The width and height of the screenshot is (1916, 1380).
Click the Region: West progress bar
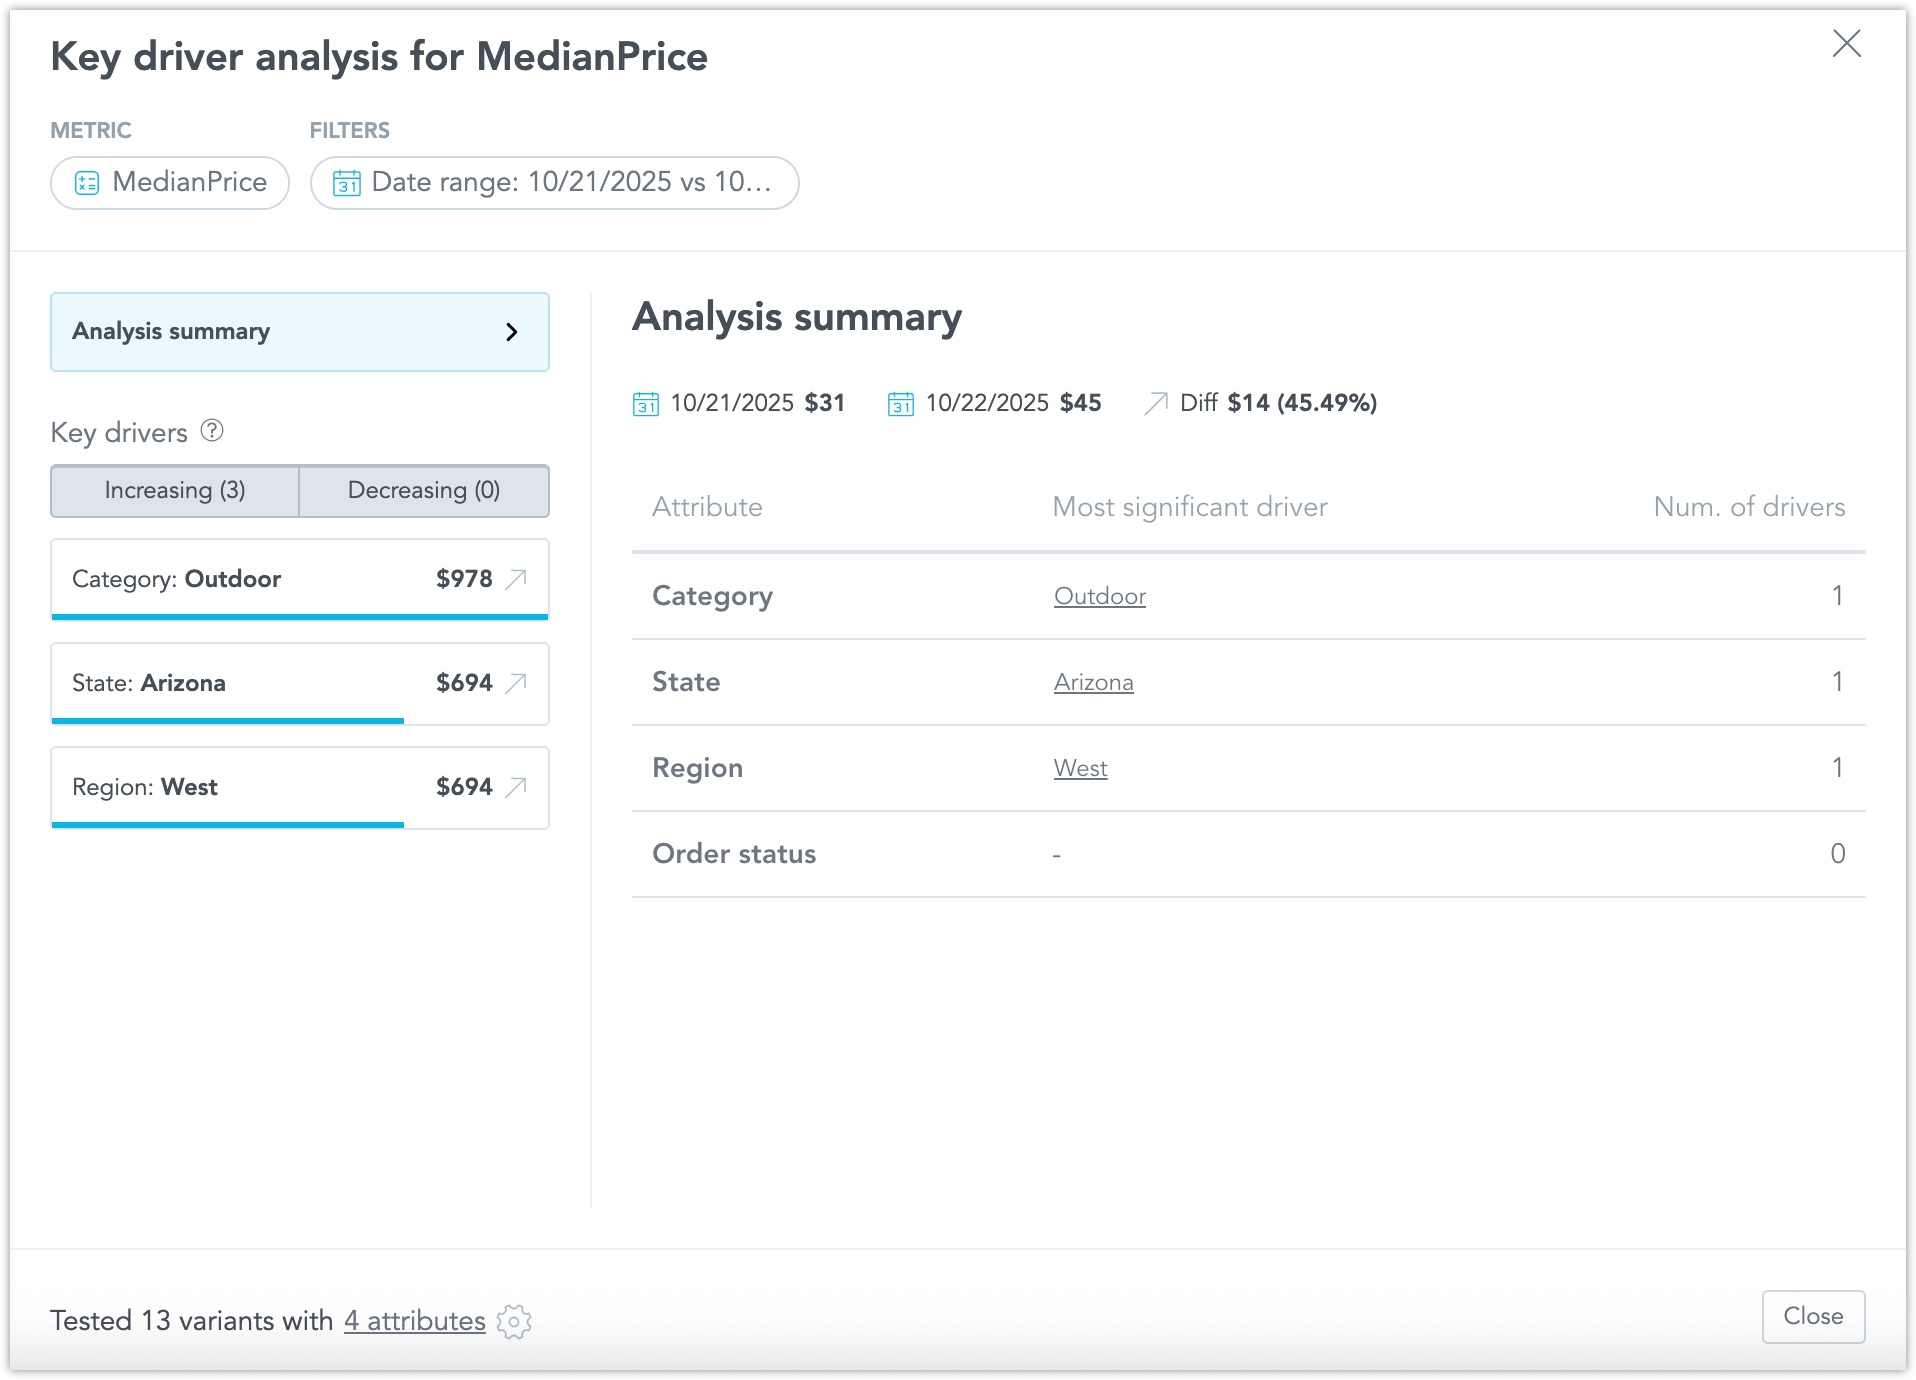pos(228,824)
